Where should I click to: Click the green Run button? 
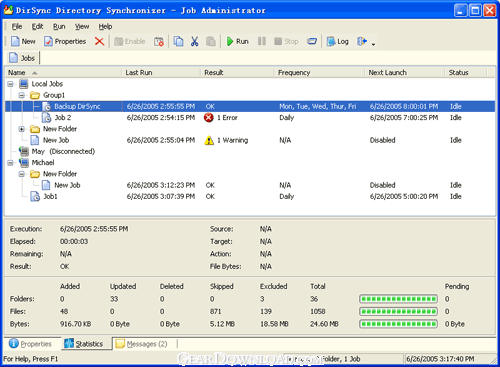(237, 42)
